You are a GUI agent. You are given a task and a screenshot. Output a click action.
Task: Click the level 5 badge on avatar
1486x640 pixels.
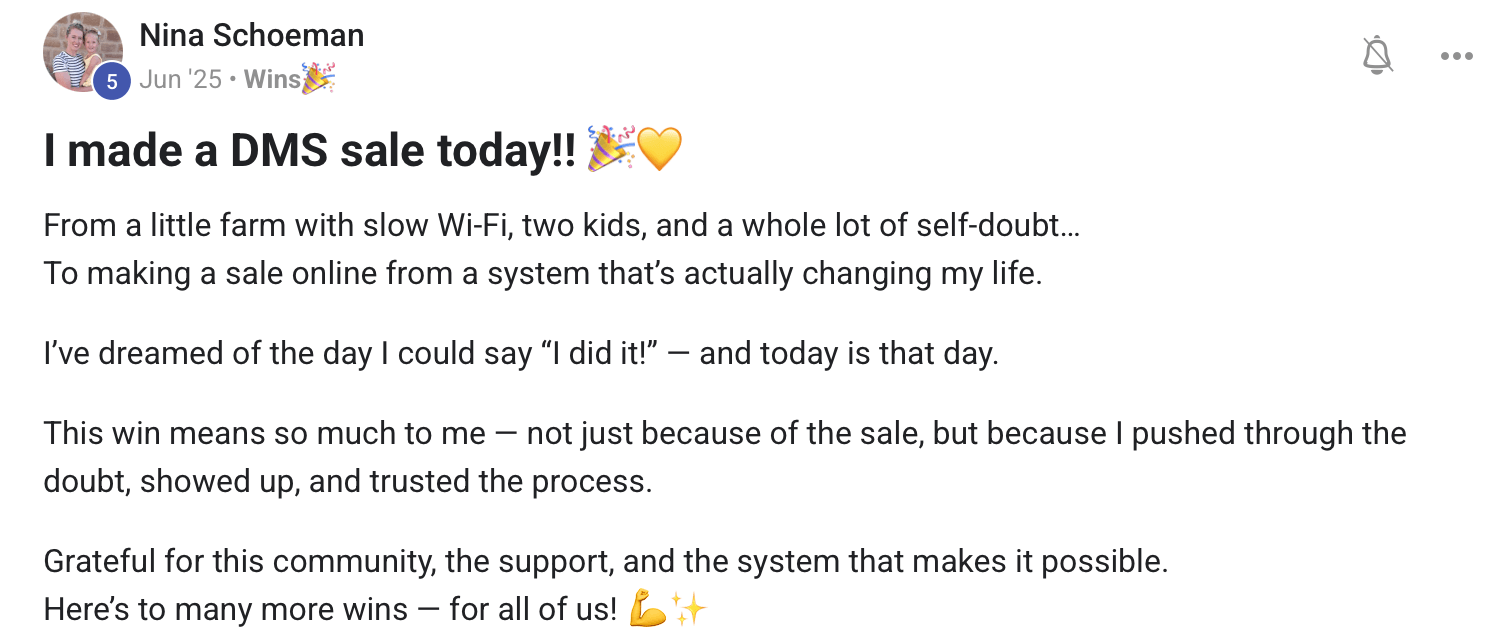pyautogui.click(x=111, y=82)
